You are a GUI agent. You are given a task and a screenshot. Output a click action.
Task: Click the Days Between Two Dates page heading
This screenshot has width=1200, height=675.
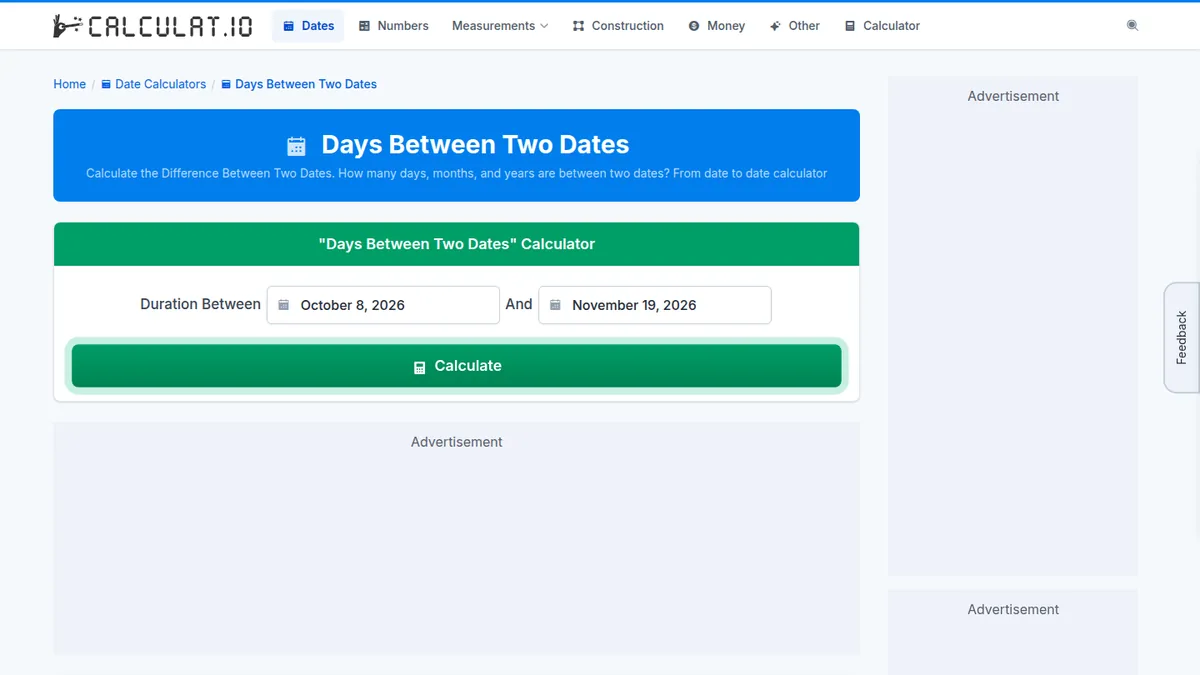point(475,145)
